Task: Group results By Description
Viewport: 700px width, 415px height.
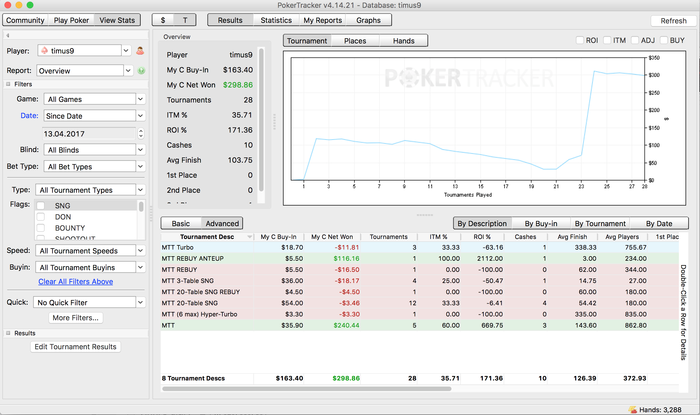Action: (x=482, y=224)
